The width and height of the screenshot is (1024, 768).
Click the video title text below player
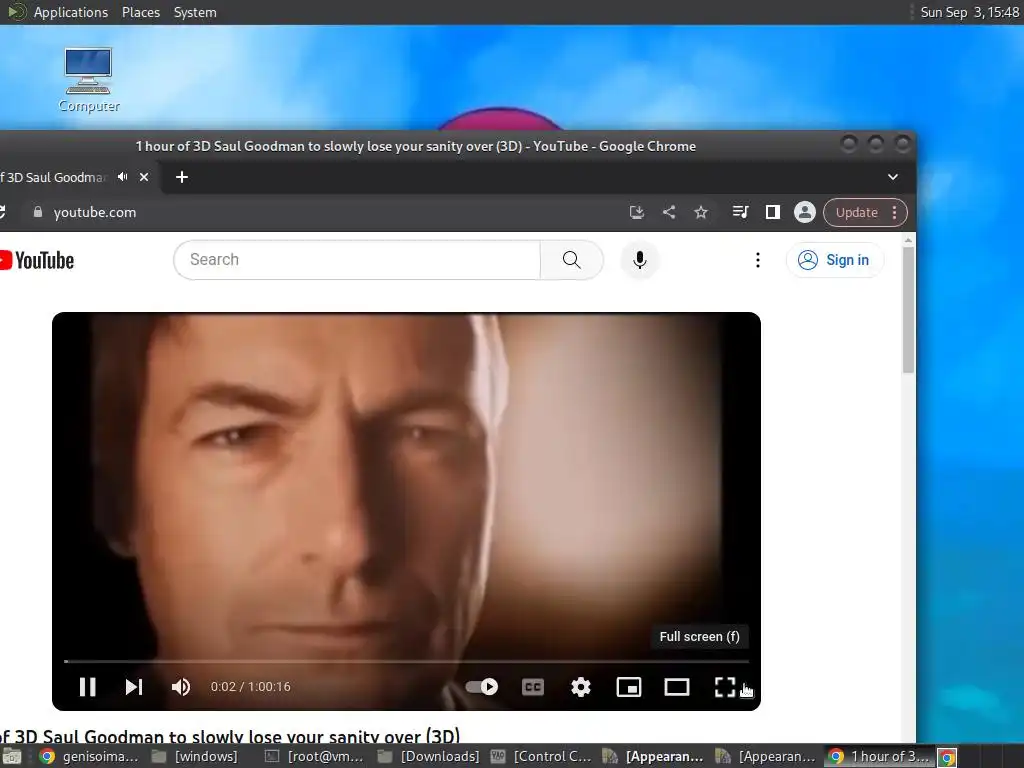point(230,735)
